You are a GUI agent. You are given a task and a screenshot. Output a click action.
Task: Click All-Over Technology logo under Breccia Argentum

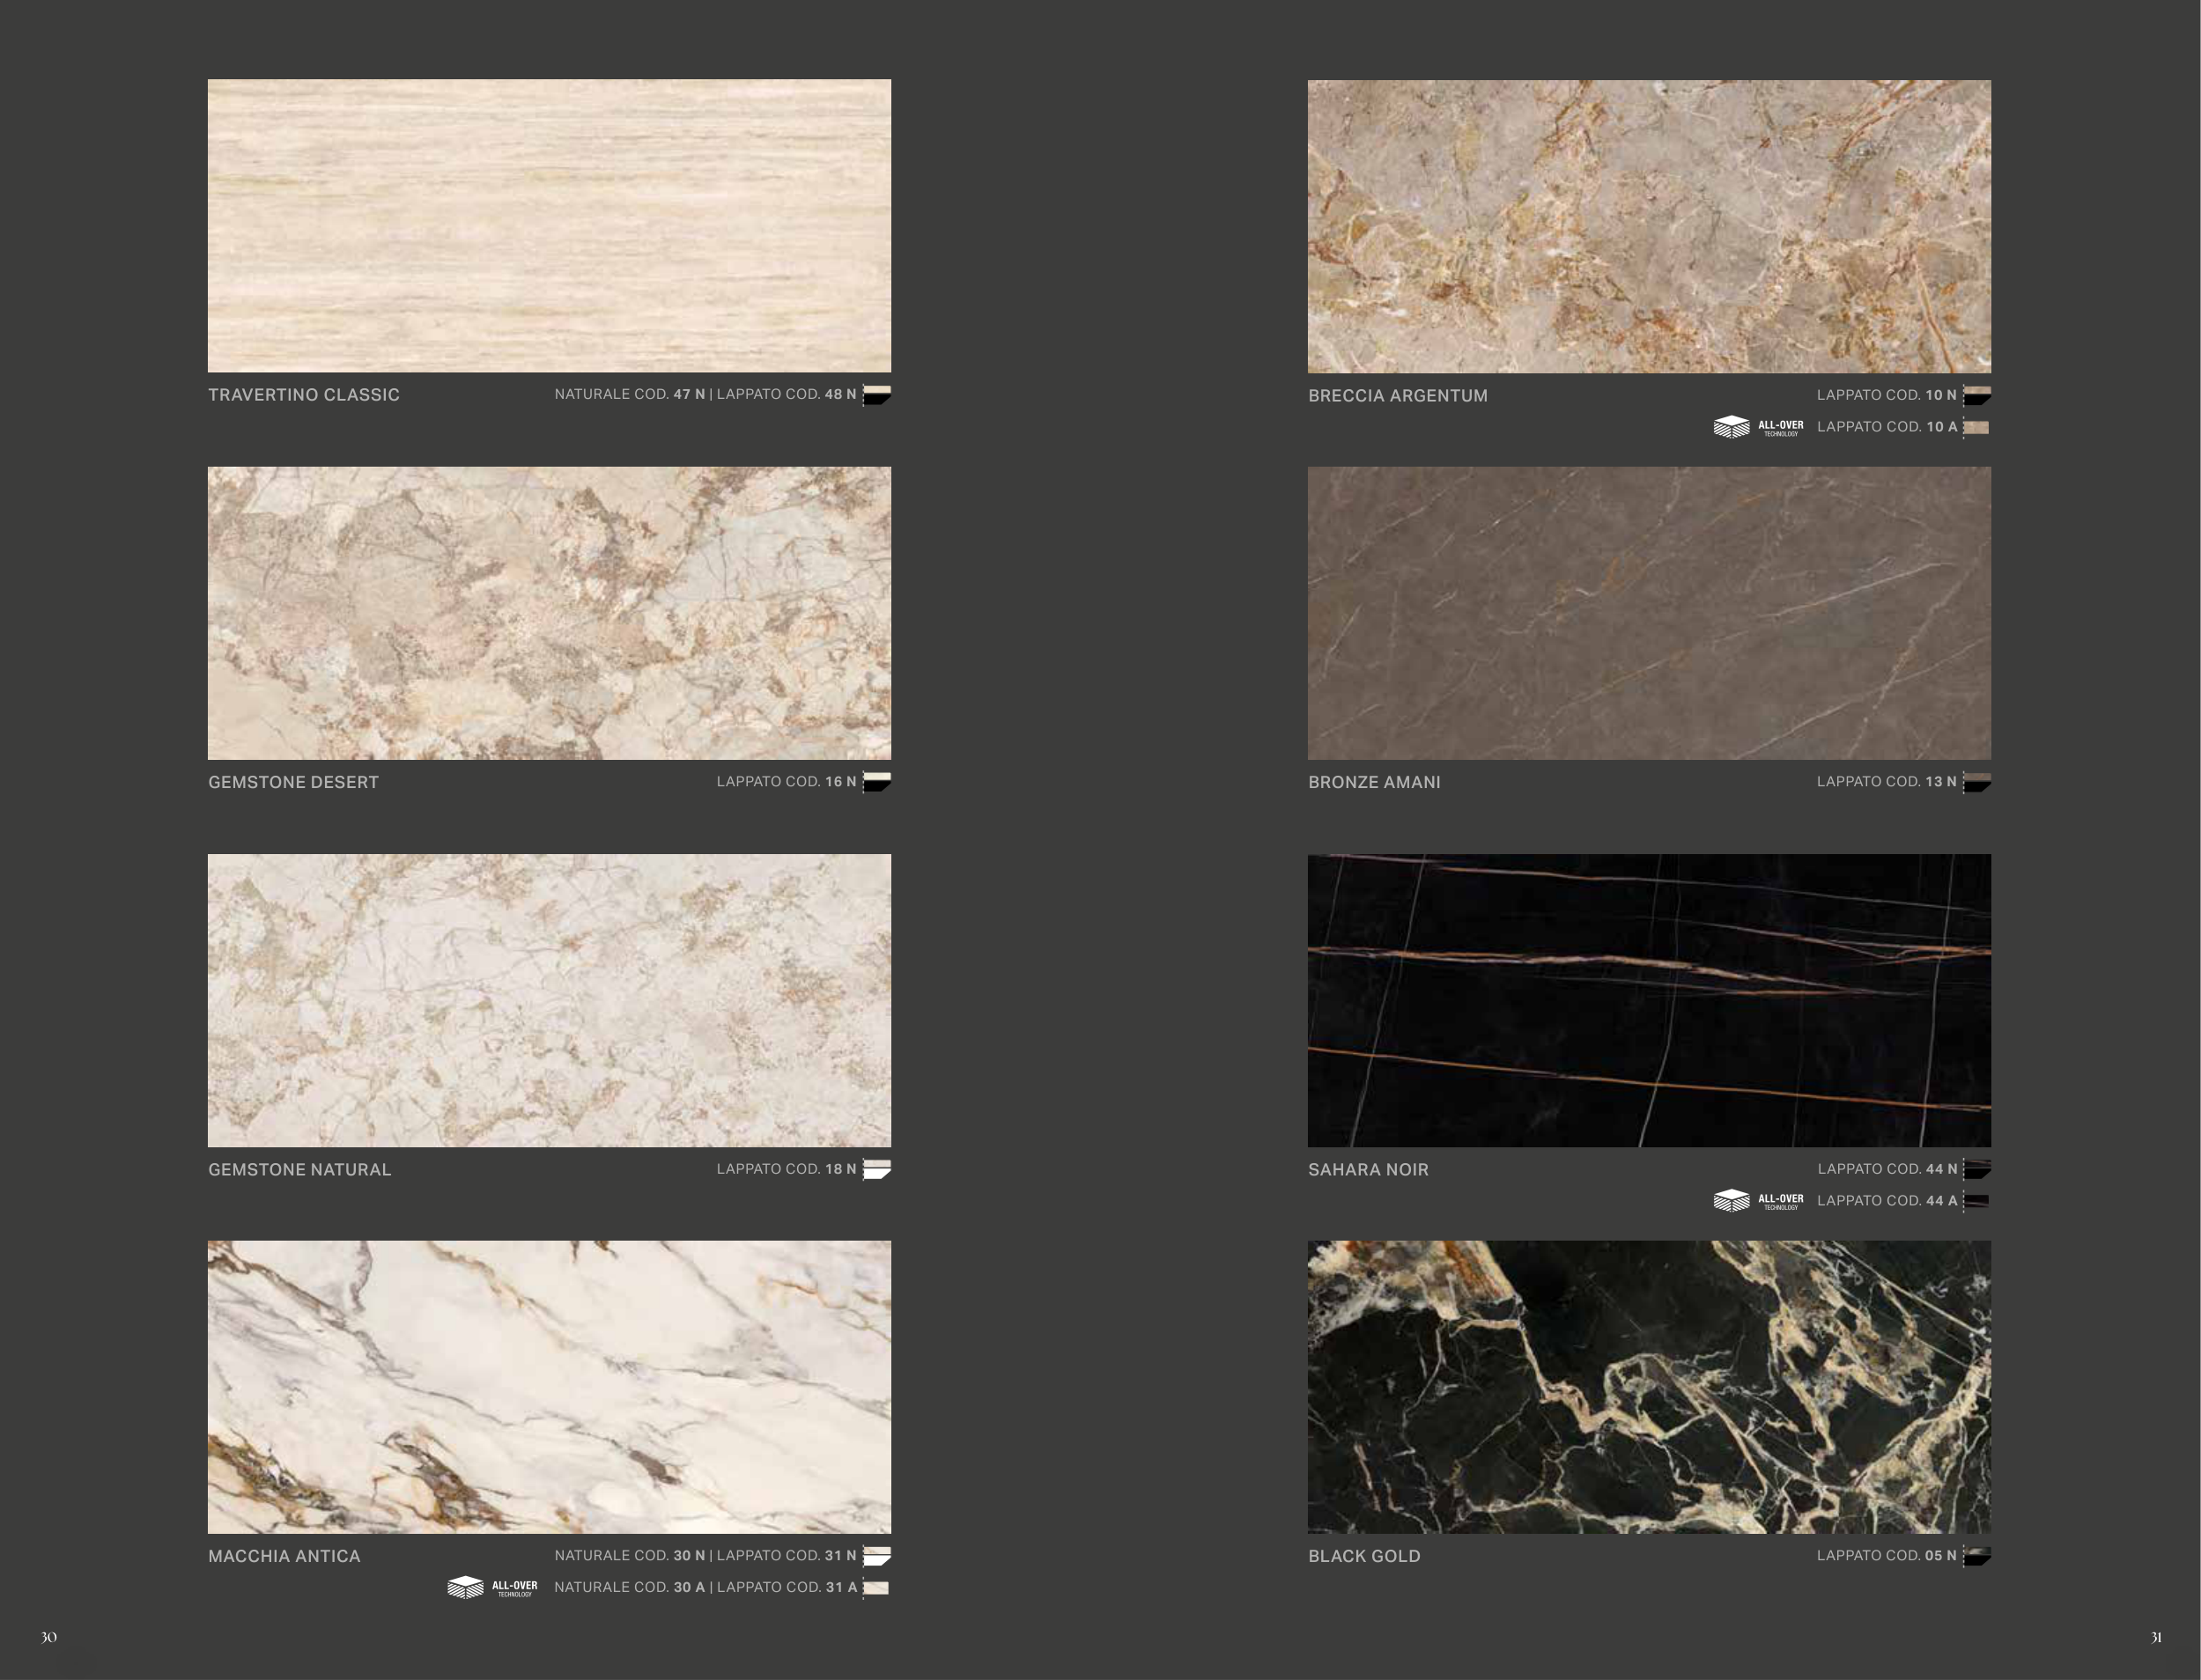(x=1758, y=427)
